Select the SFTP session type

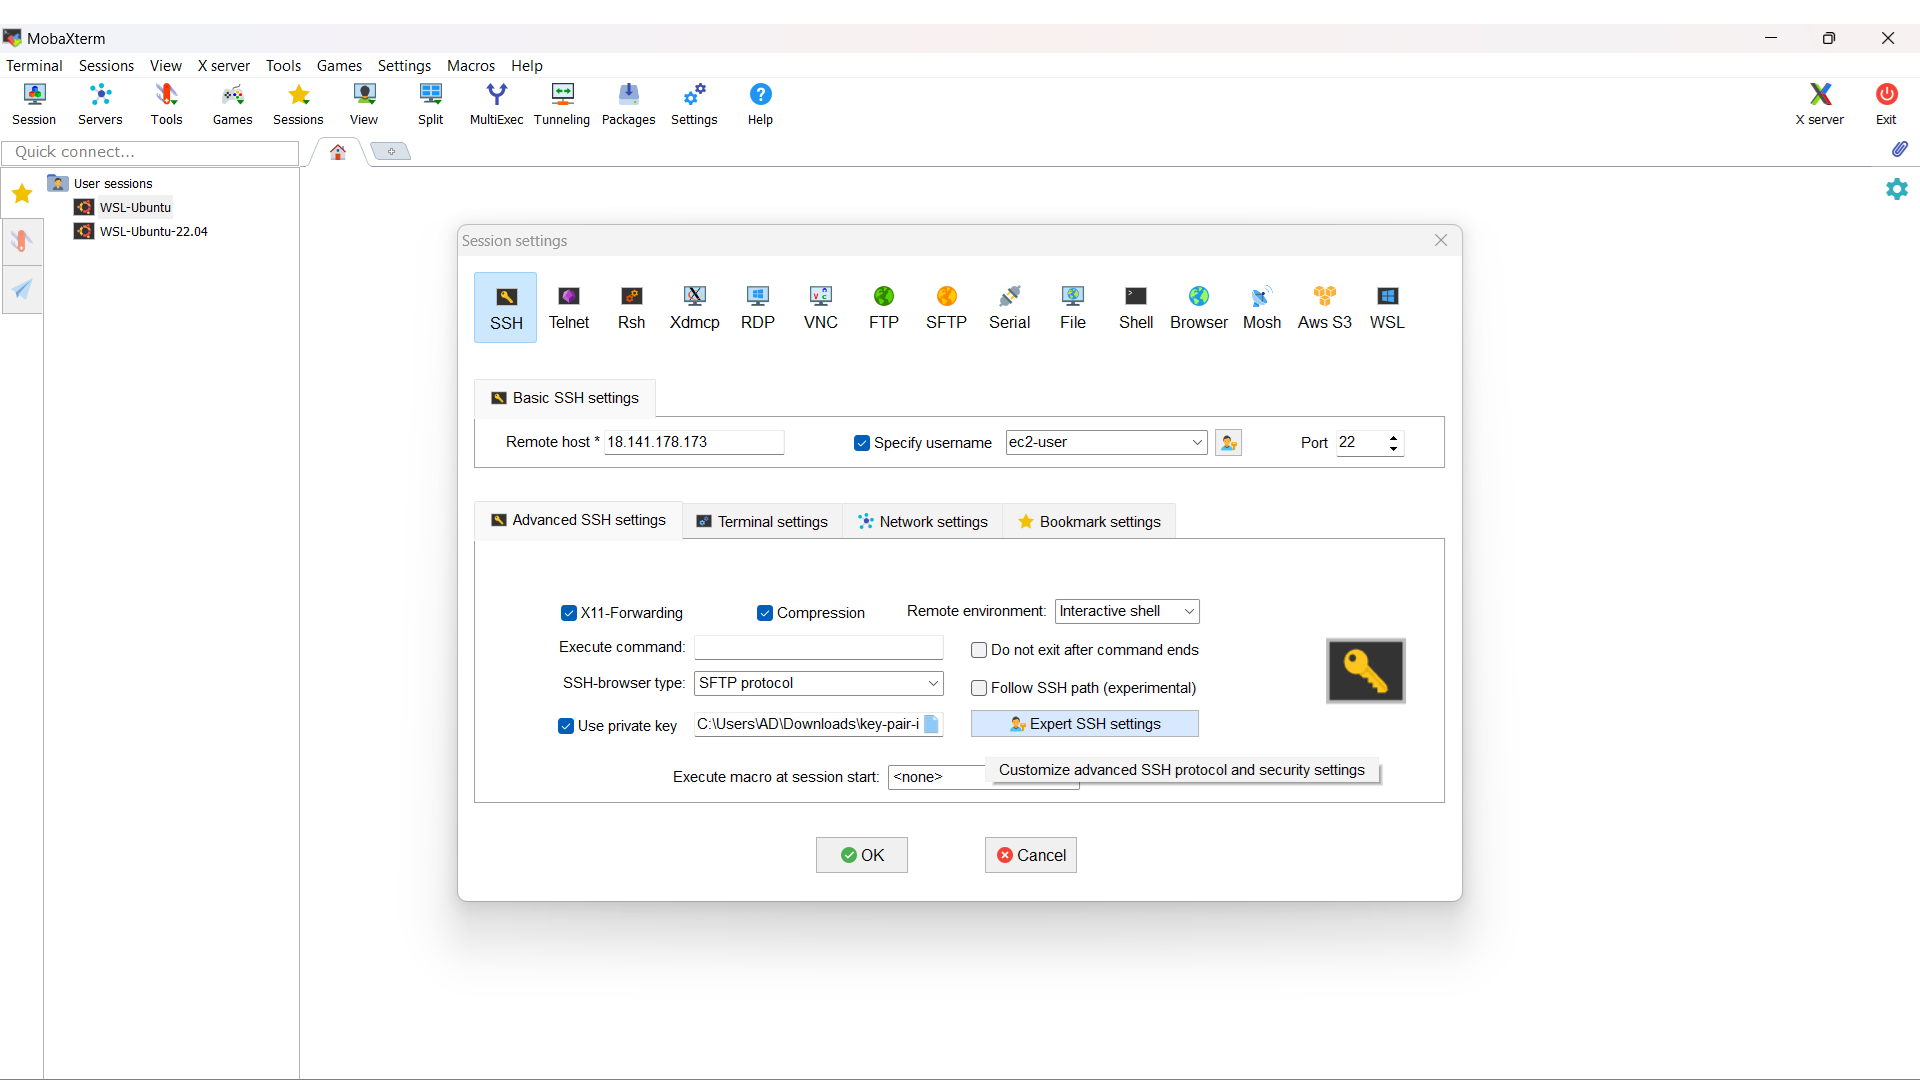[x=946, y=308]
